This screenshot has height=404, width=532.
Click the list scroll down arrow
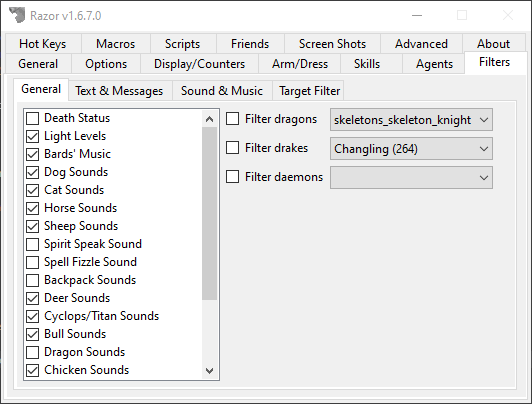(x=209, y=370)
